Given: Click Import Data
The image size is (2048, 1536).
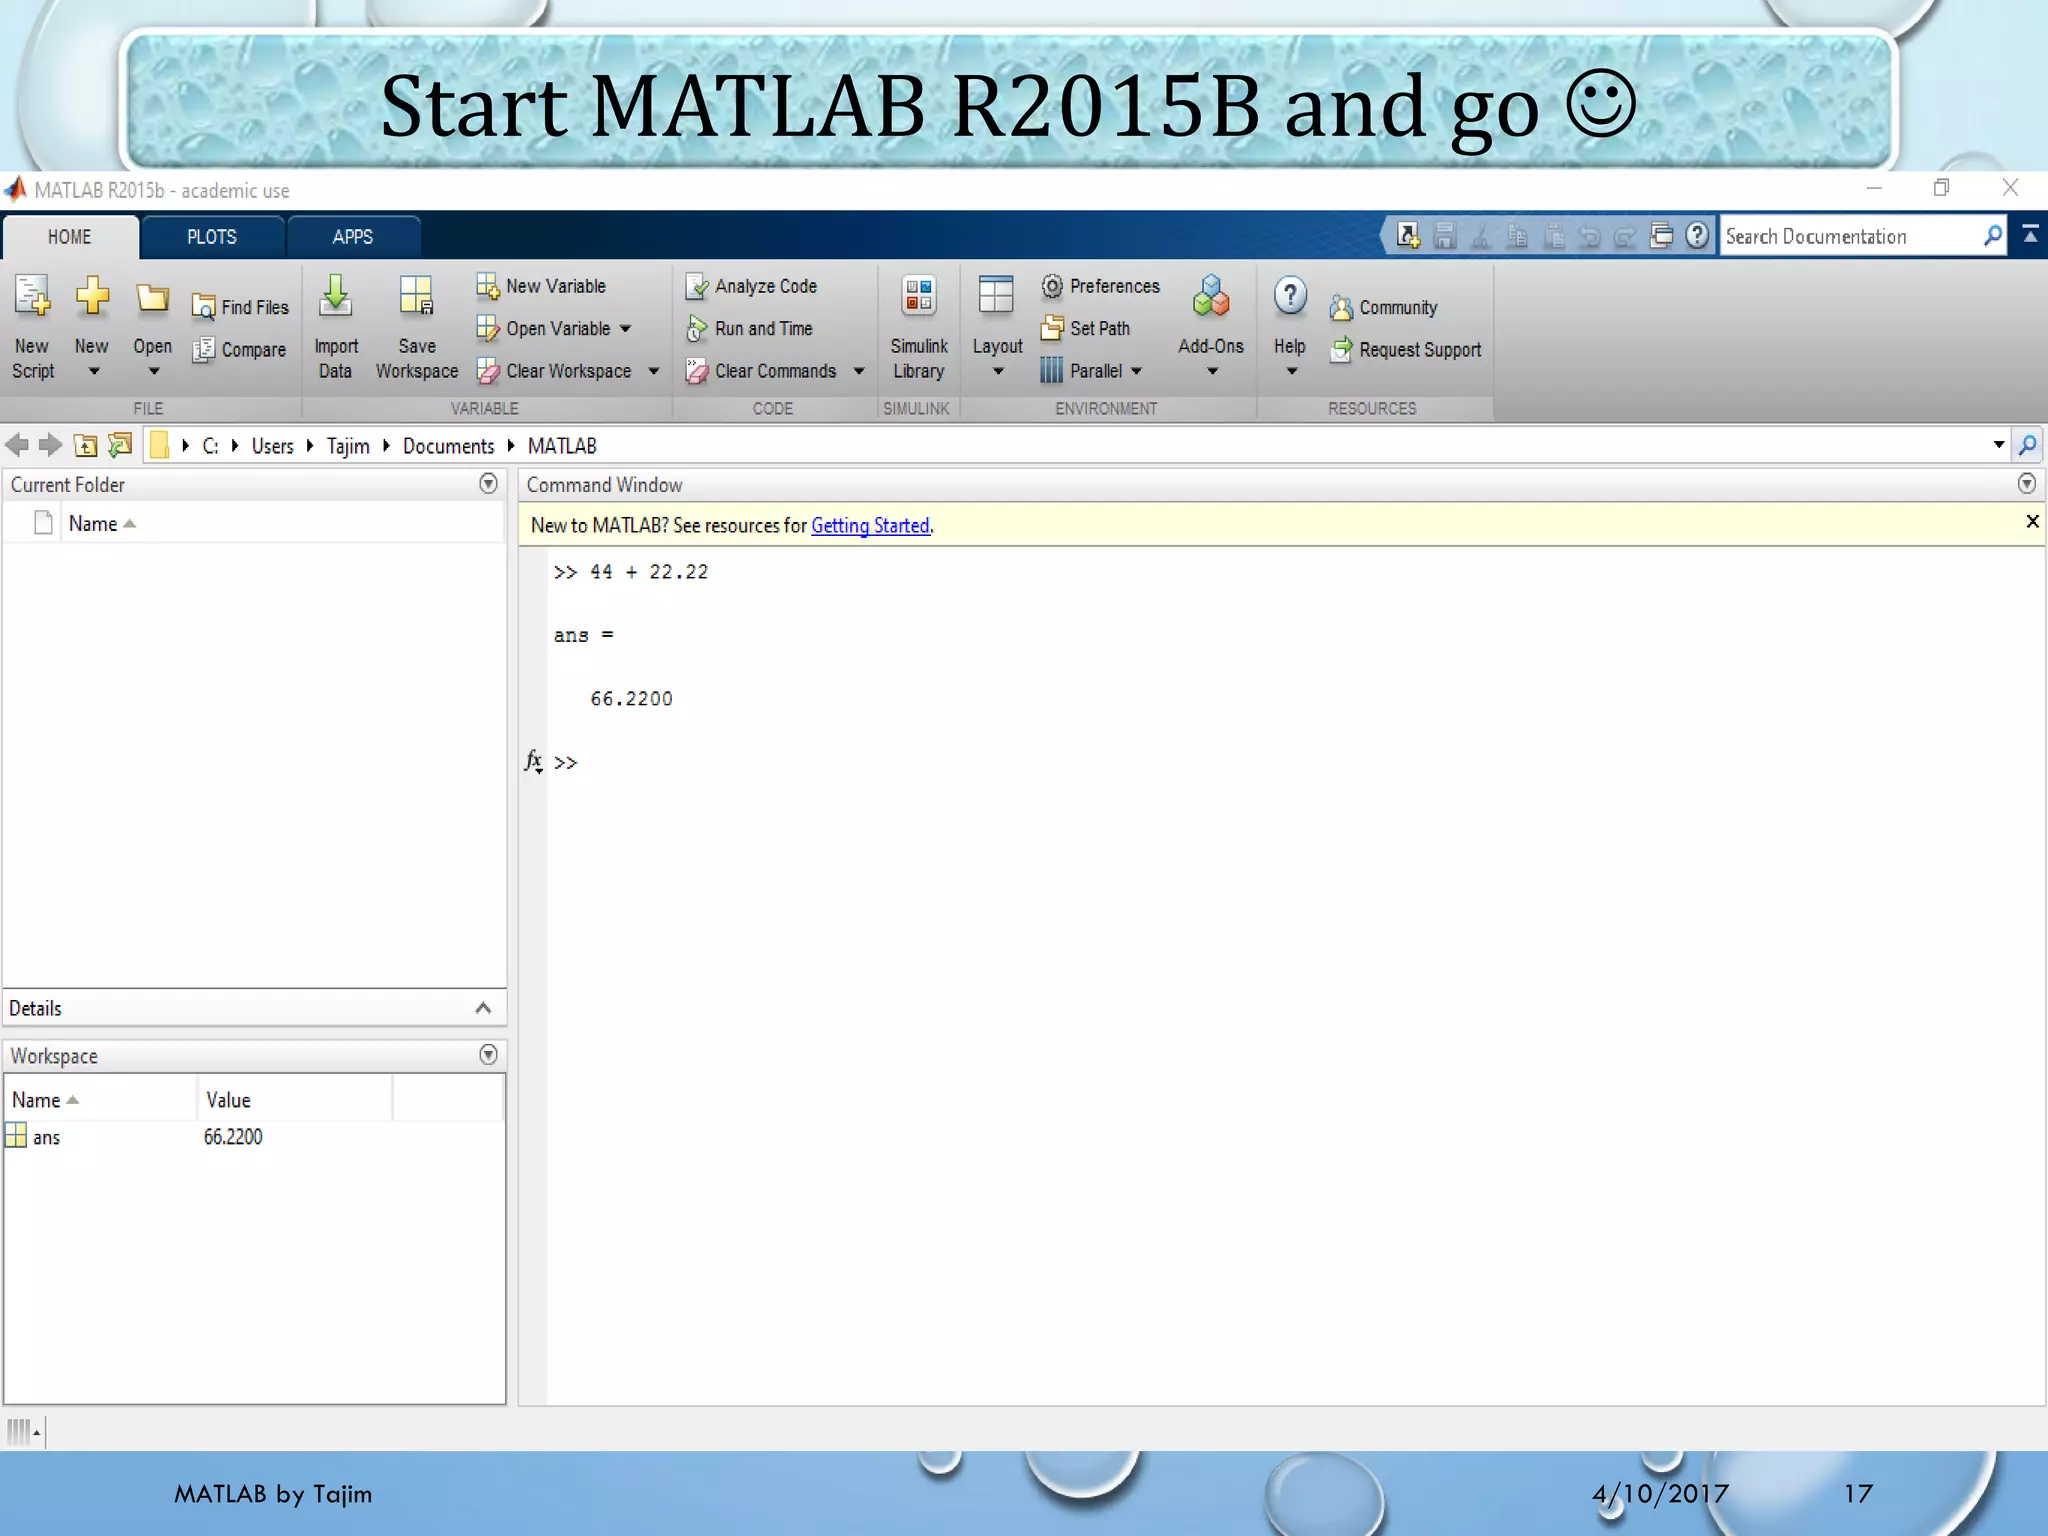Looking at the screenshot, I should [336, 327].
